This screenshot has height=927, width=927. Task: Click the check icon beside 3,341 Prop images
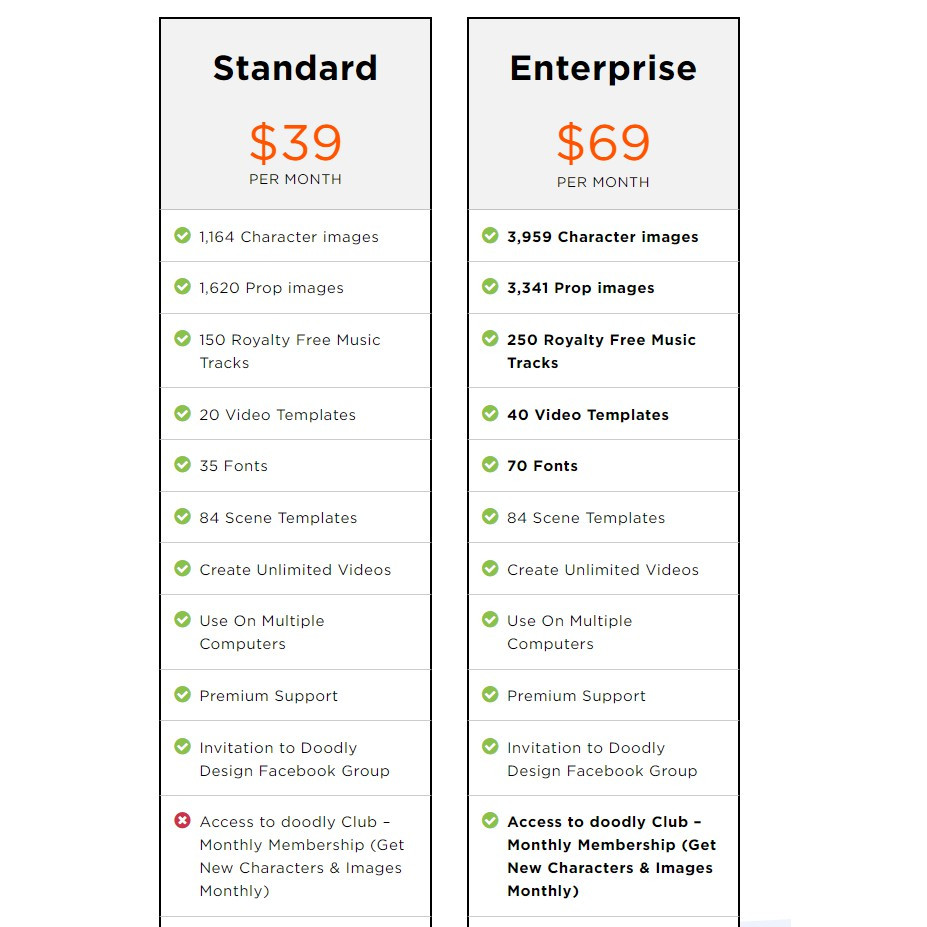[490, 287]
